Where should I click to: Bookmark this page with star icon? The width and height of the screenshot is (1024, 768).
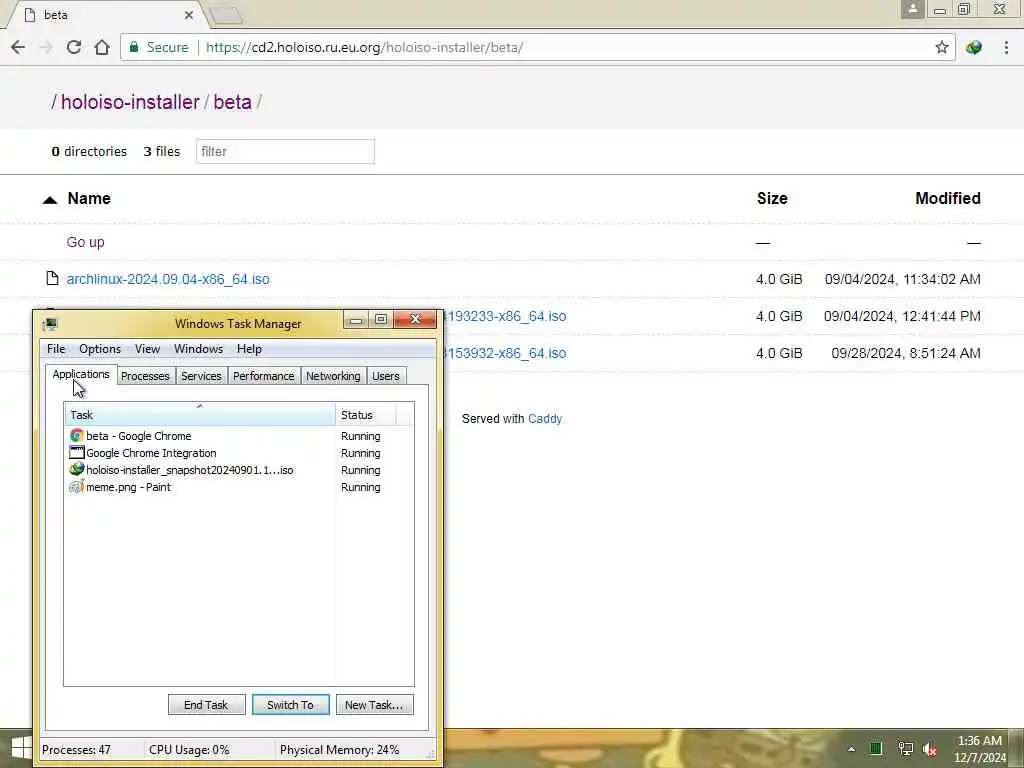click(941, 47)
